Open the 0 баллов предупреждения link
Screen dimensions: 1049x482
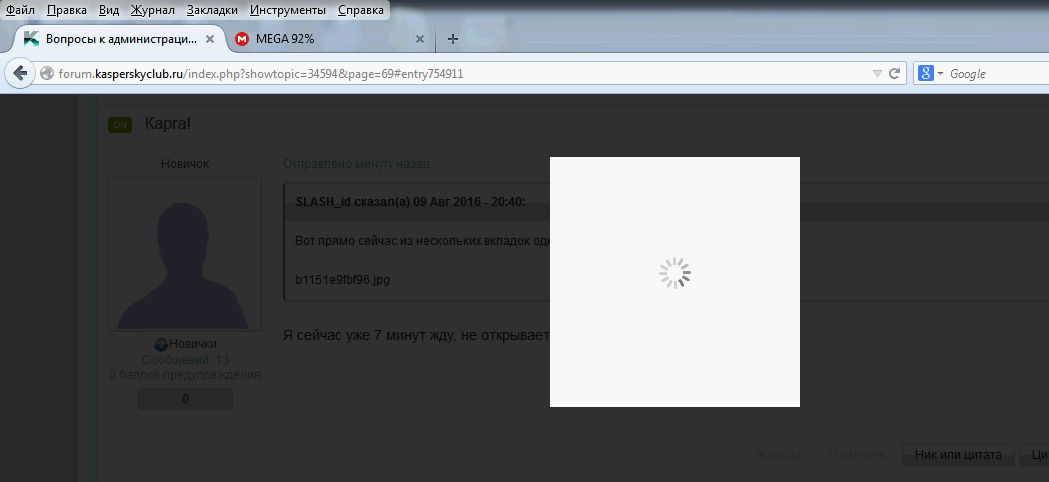pyautogui.click(x=185, y=375)
